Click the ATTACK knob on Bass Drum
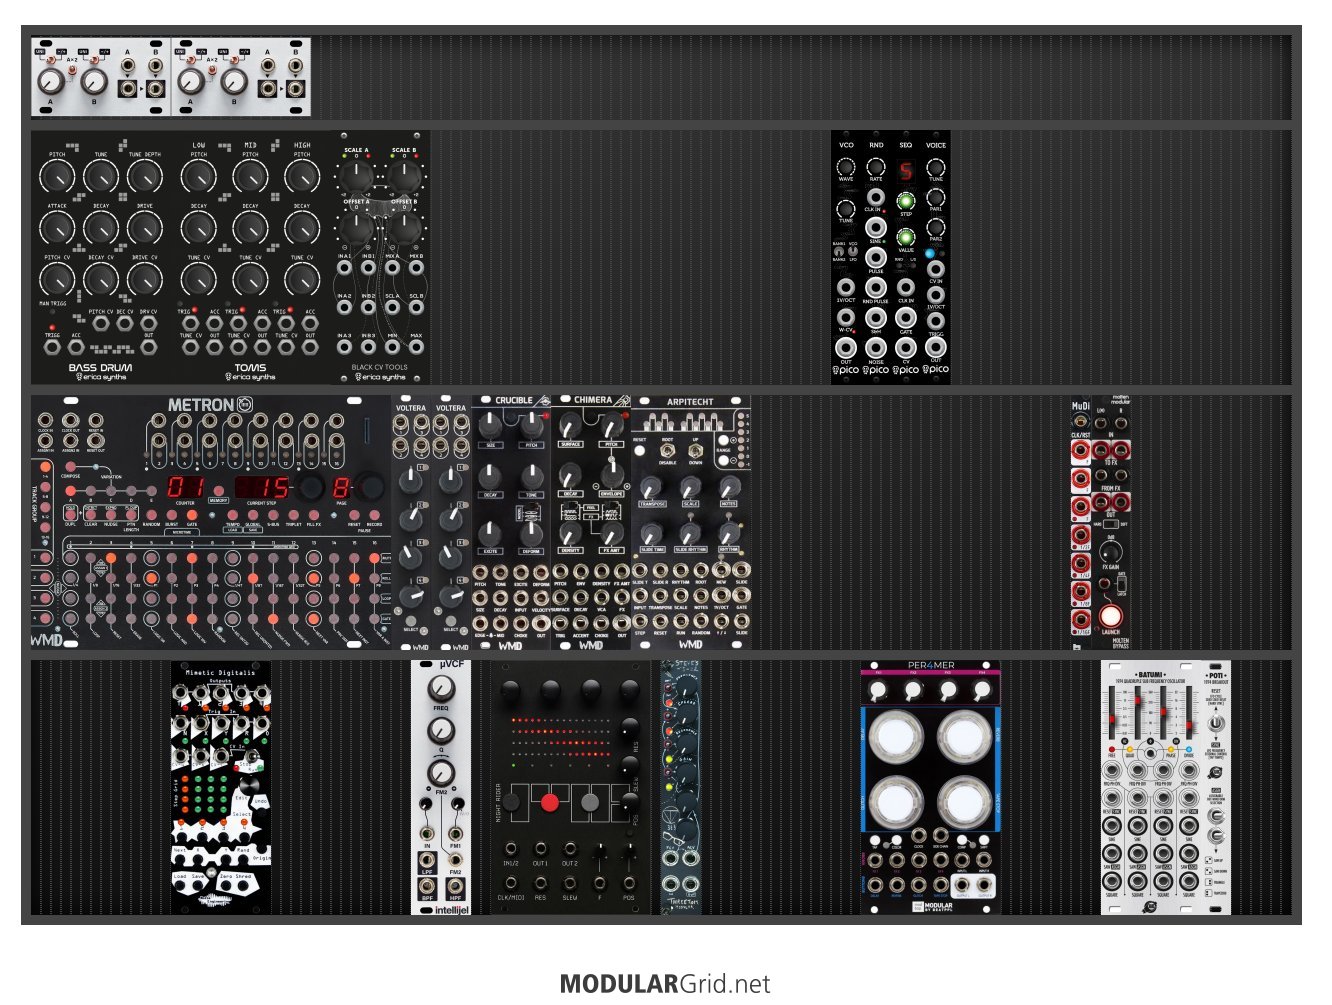Viewport: 1332px width, 1005px height. (x=57, y=228)
